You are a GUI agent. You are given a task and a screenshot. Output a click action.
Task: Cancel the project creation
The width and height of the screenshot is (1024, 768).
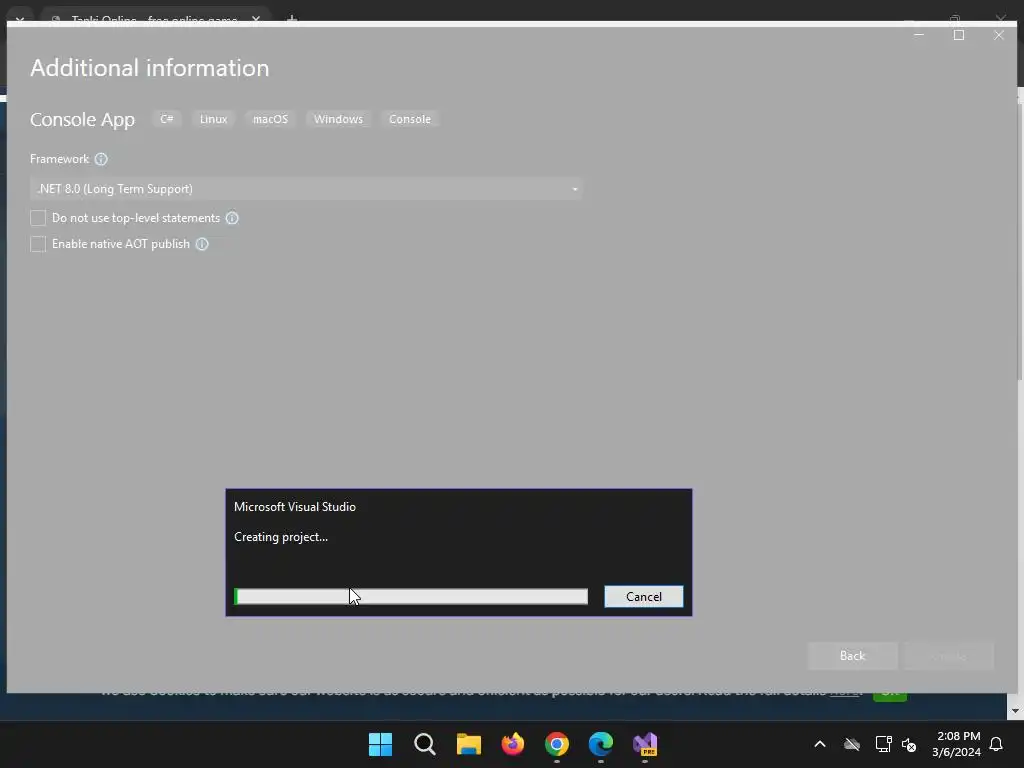(x=643, y=596)
